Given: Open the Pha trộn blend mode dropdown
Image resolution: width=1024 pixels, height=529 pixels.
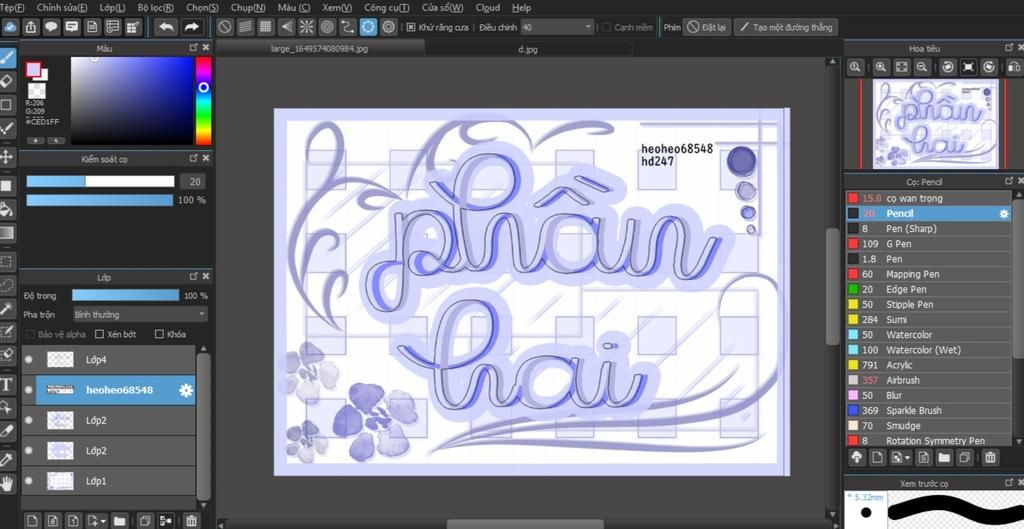Looking at the screenshot, I should (140, 315).
